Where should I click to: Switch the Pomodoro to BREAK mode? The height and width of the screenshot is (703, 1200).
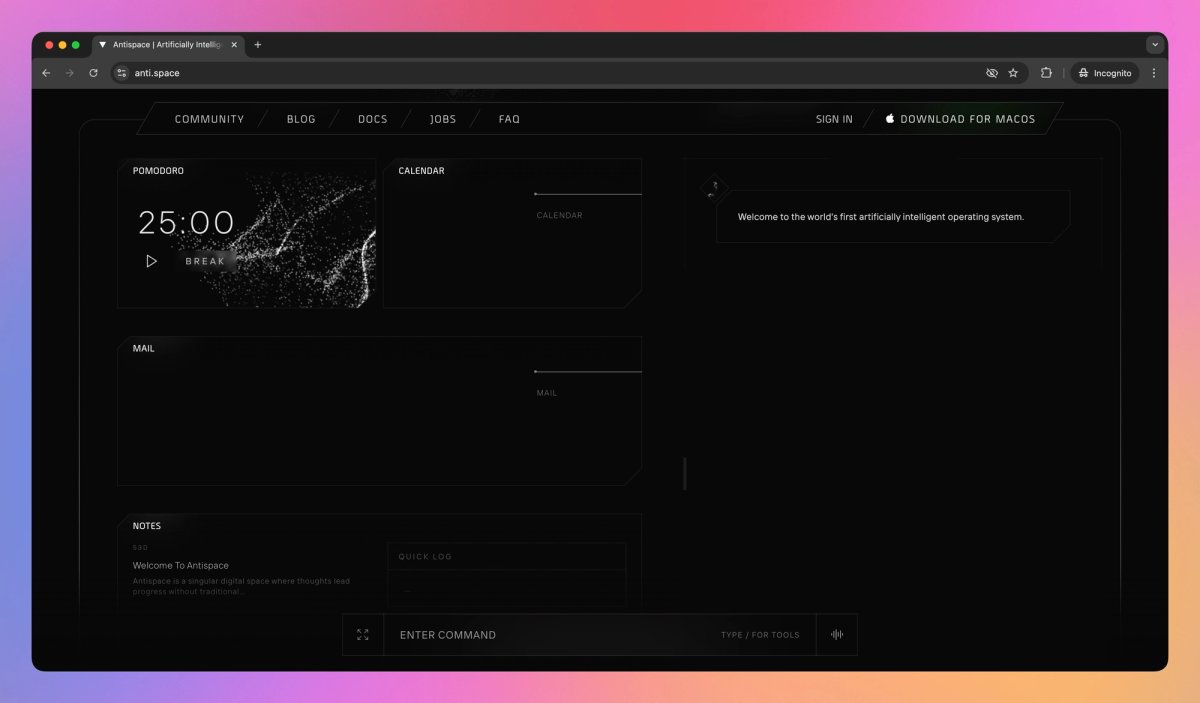205,260
